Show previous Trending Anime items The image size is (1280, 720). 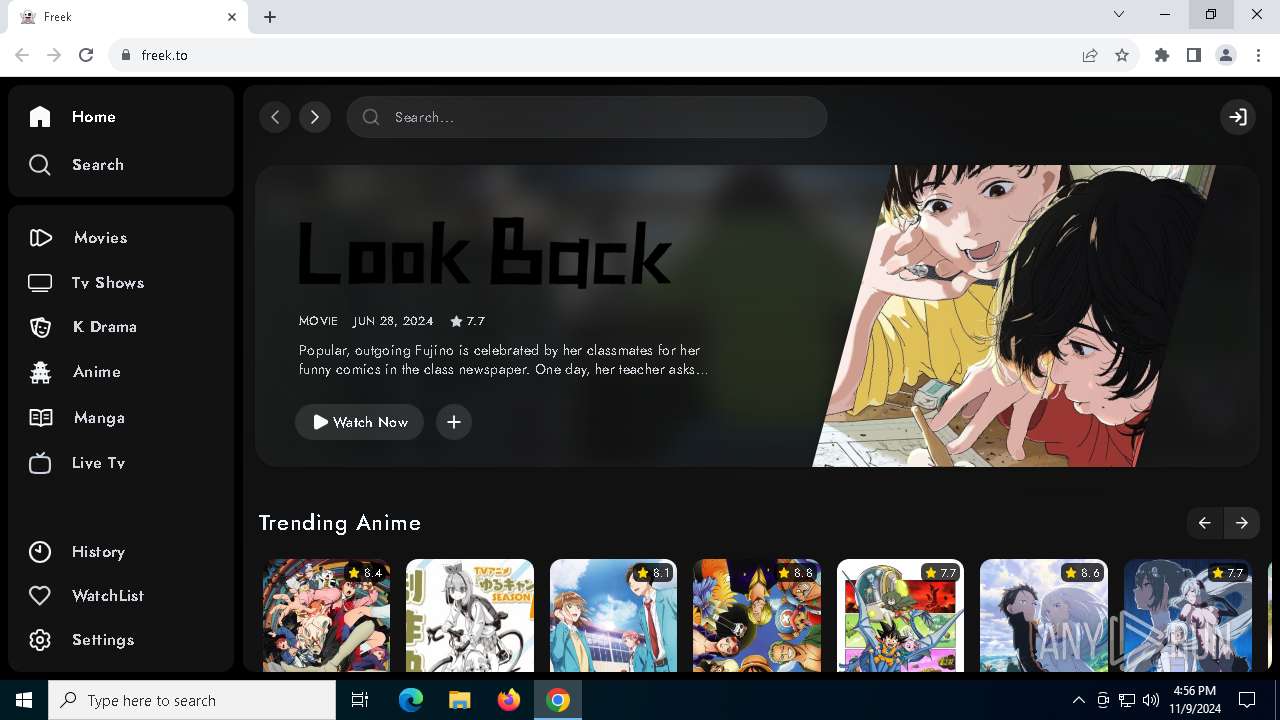point(1204,523)
